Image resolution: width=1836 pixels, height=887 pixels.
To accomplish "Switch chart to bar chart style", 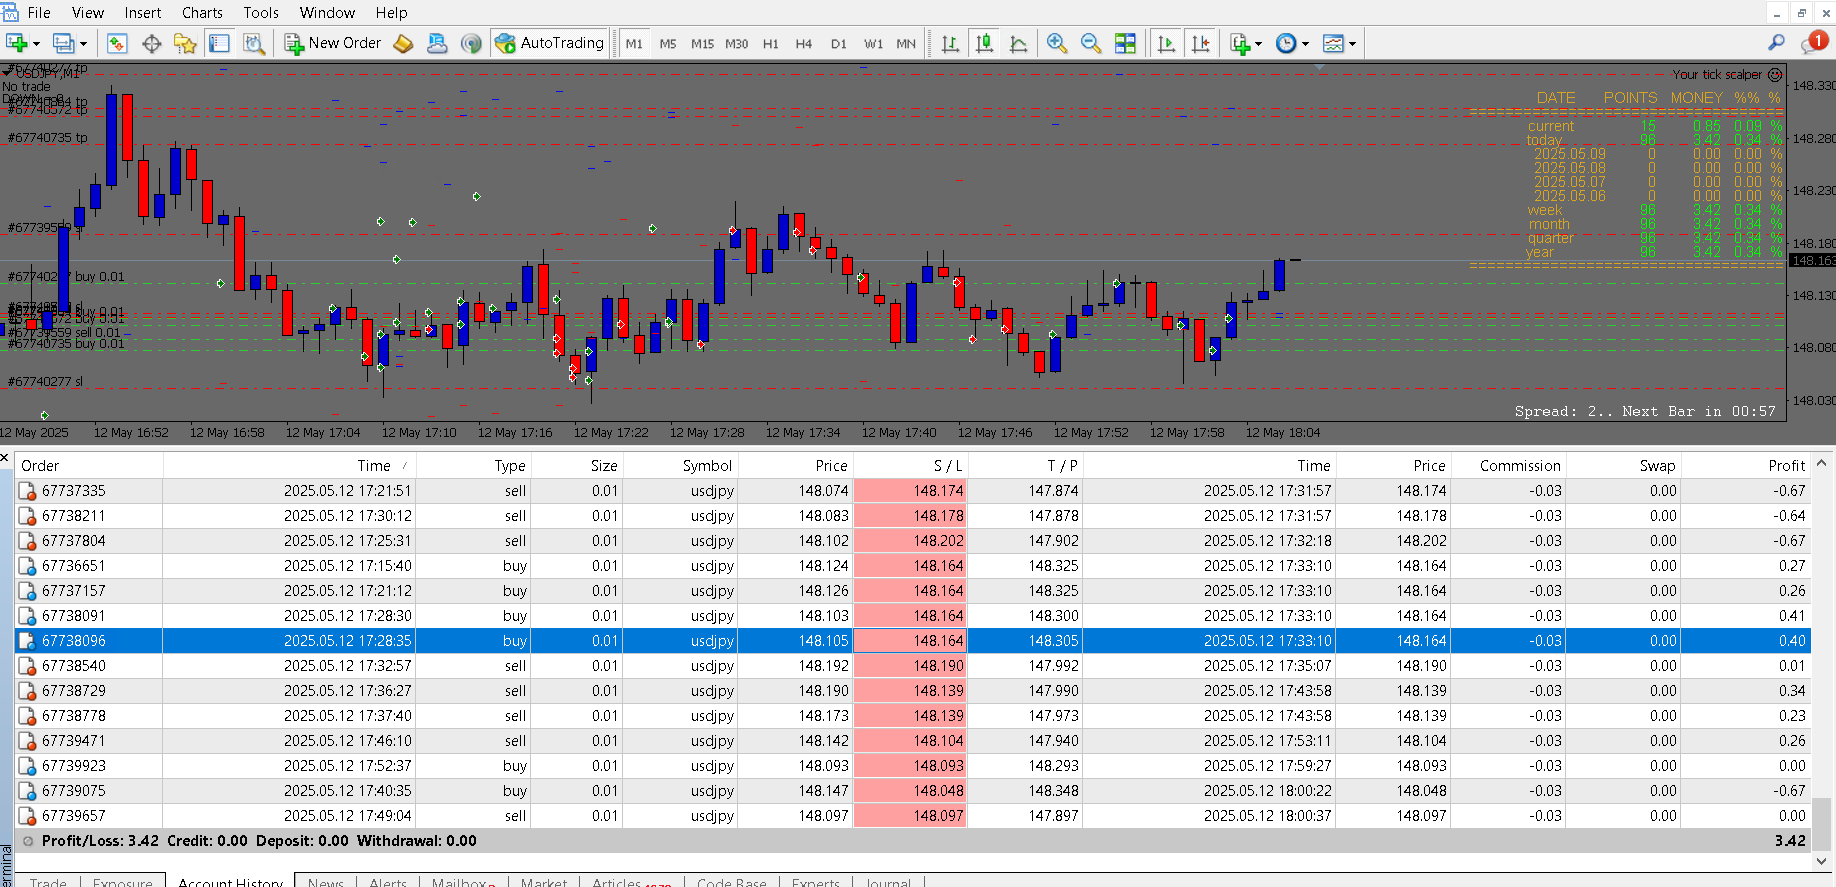I will [x=950, y=43].
